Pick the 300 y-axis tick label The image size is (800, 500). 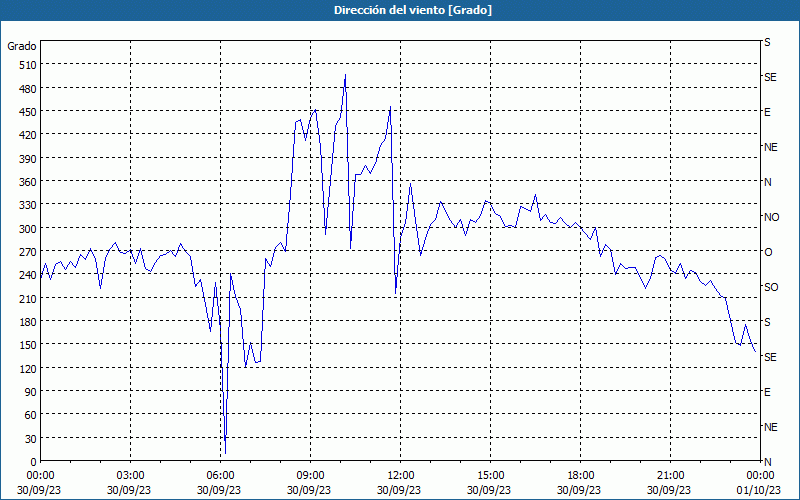pyautogui.click(x=28, y=229)
